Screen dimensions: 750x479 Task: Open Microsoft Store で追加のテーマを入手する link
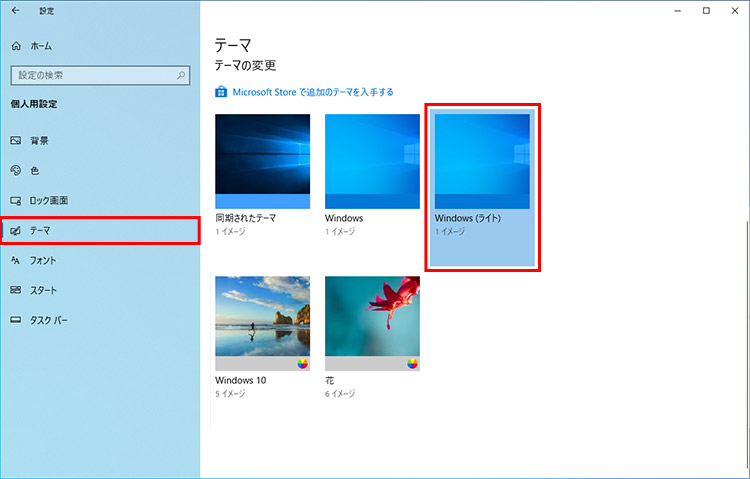click(313, 92)
